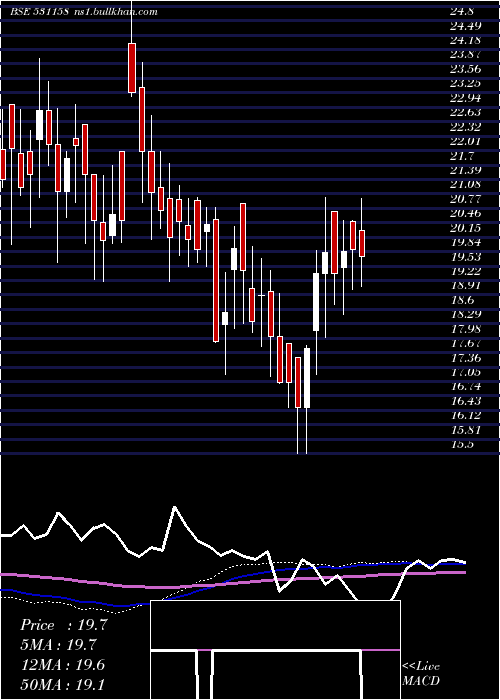
Task: Click the 19.53 price axis label
Action: (x=465, y=257)
